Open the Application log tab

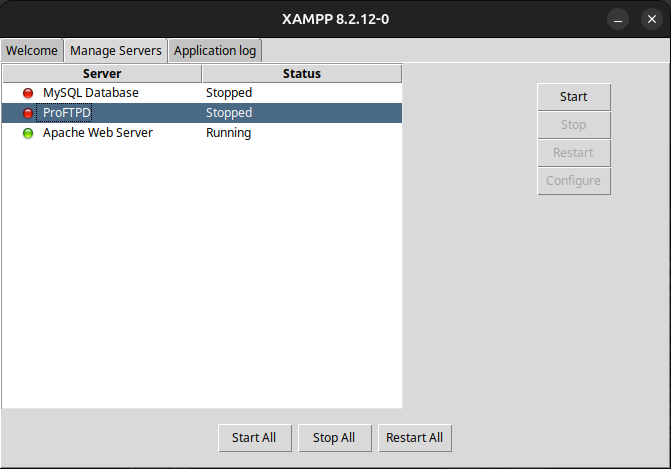click(215, 51)
